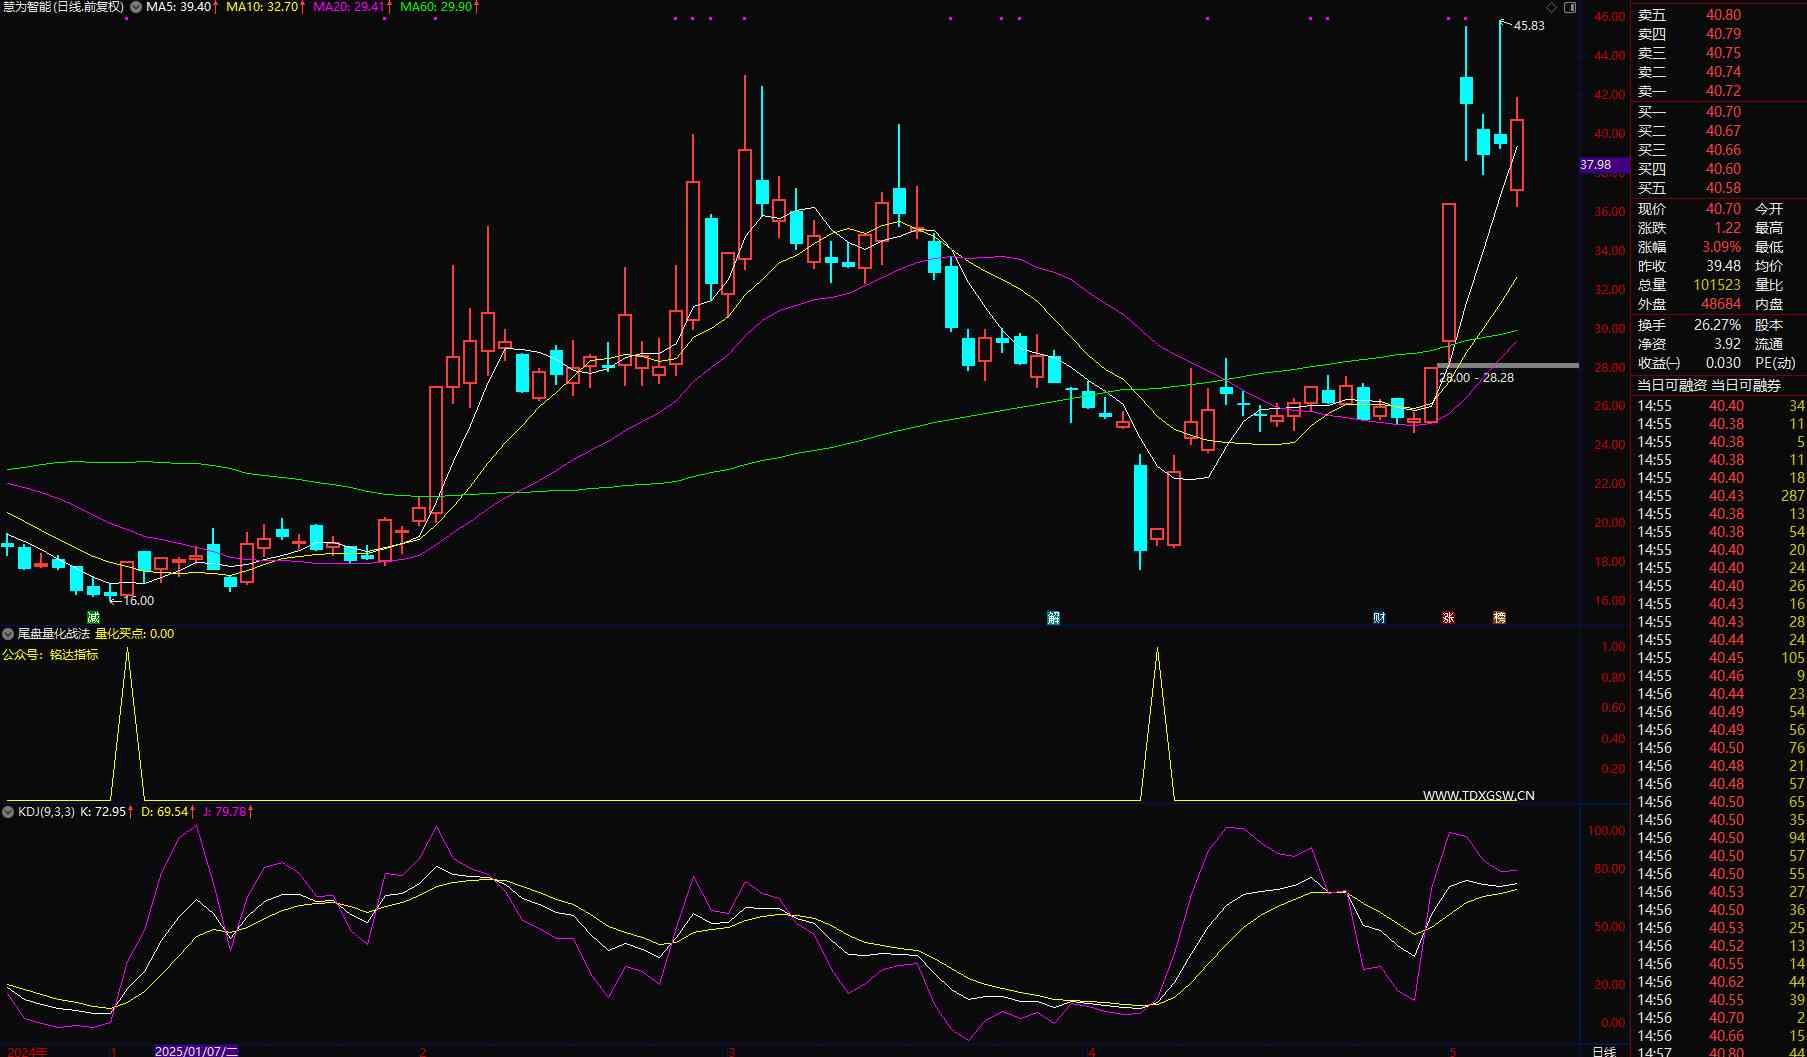
Task: Click the 日线 period label
Action: coord(1603,1050)
